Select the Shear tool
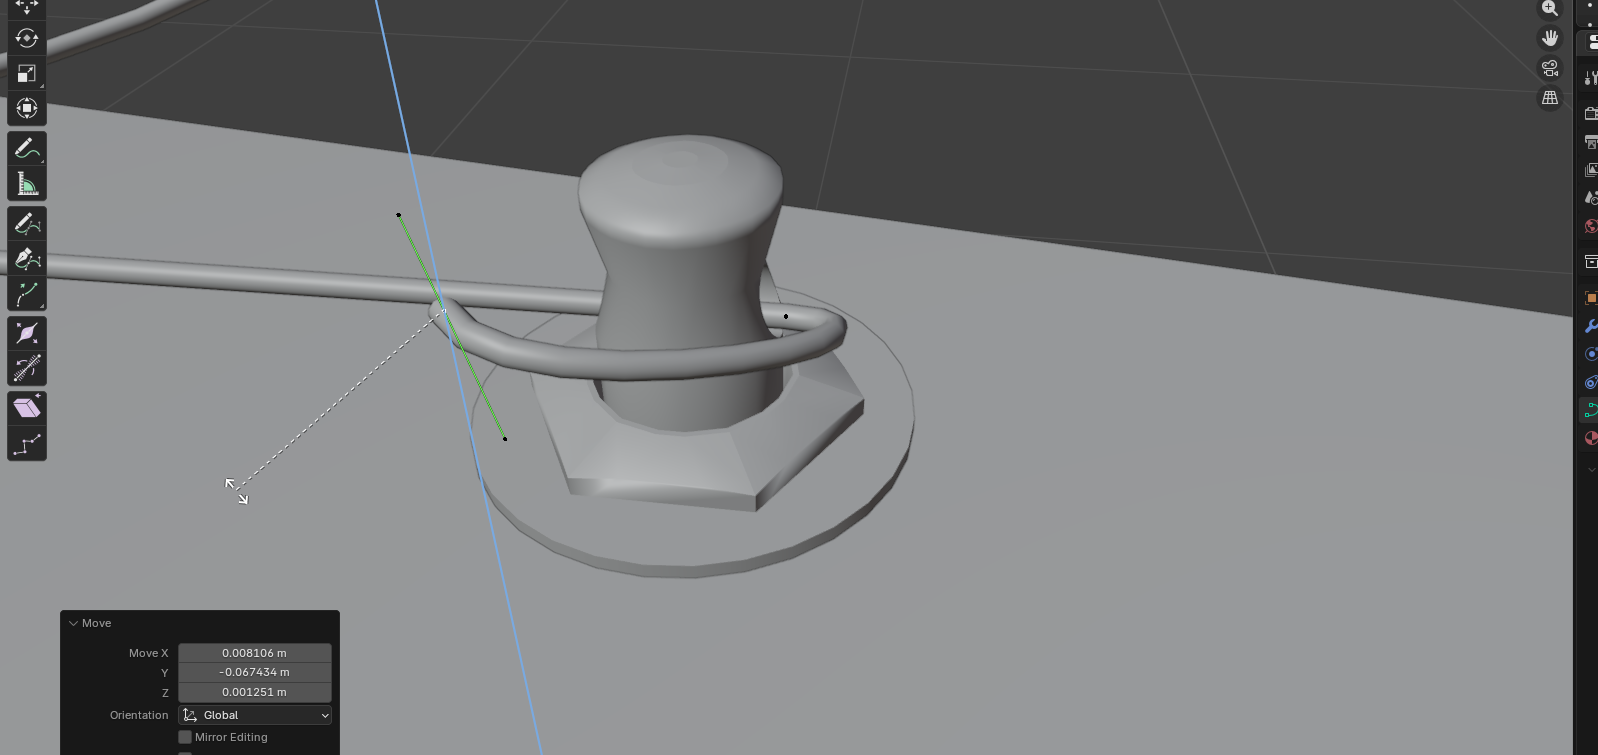 coord(27,408)
